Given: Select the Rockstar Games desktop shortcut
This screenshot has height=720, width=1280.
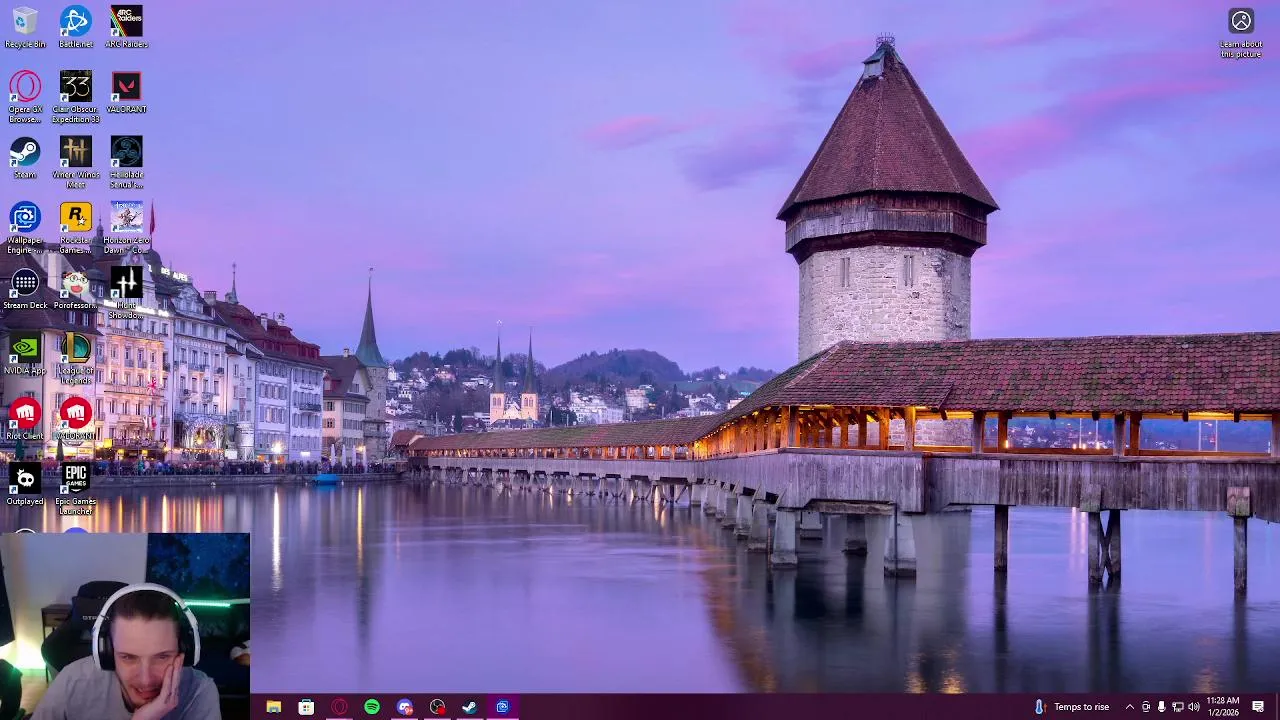Looking at the screenshot, I should click(76, 228).
